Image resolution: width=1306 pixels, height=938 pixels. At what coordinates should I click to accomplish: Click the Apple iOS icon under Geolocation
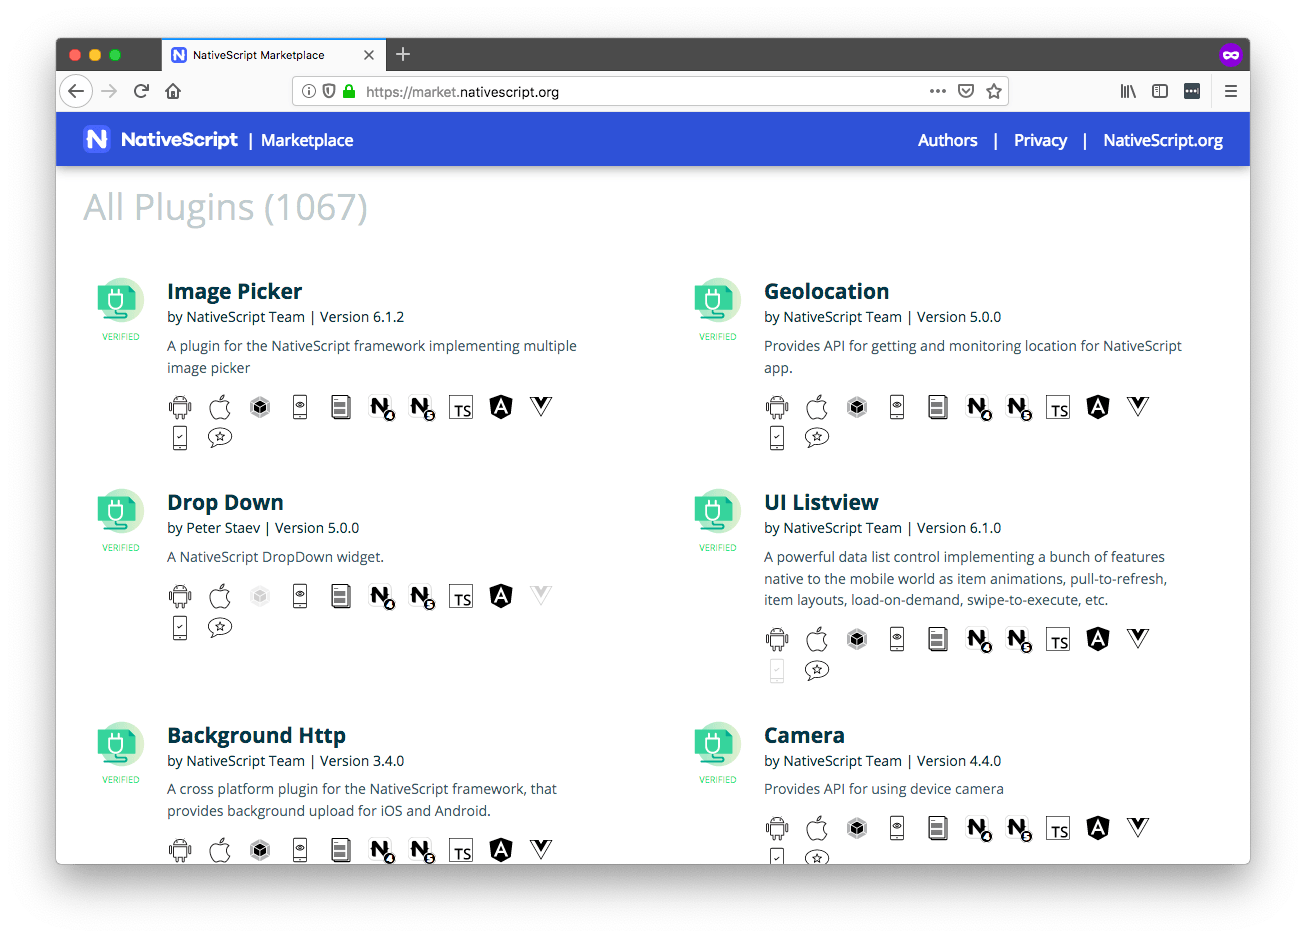[817, 407]
